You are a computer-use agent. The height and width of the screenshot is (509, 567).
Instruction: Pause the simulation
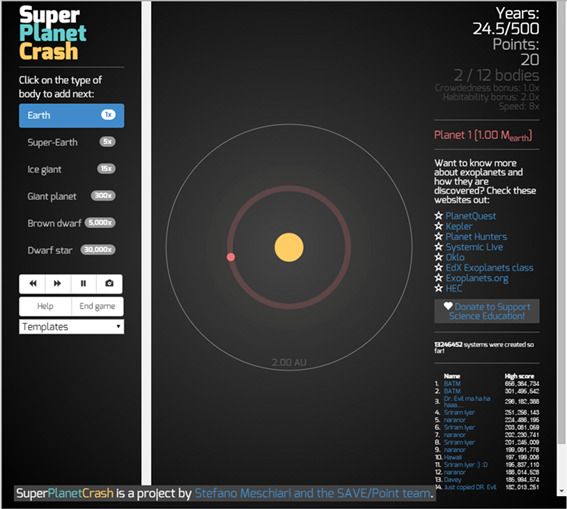84,283
